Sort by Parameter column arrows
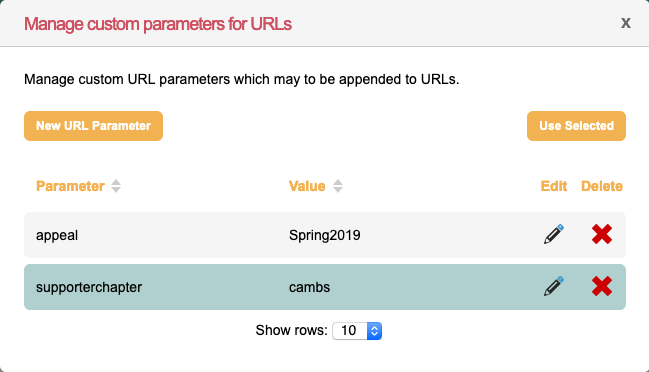The height and width of the screenshot is (372, 649). (116, 186)
